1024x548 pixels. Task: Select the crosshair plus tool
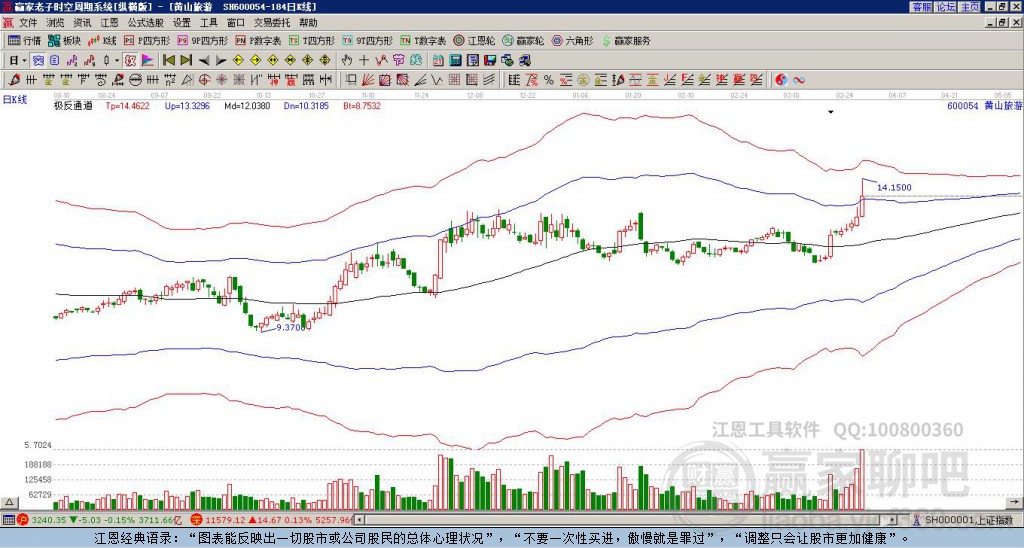[x=364, y=61]
